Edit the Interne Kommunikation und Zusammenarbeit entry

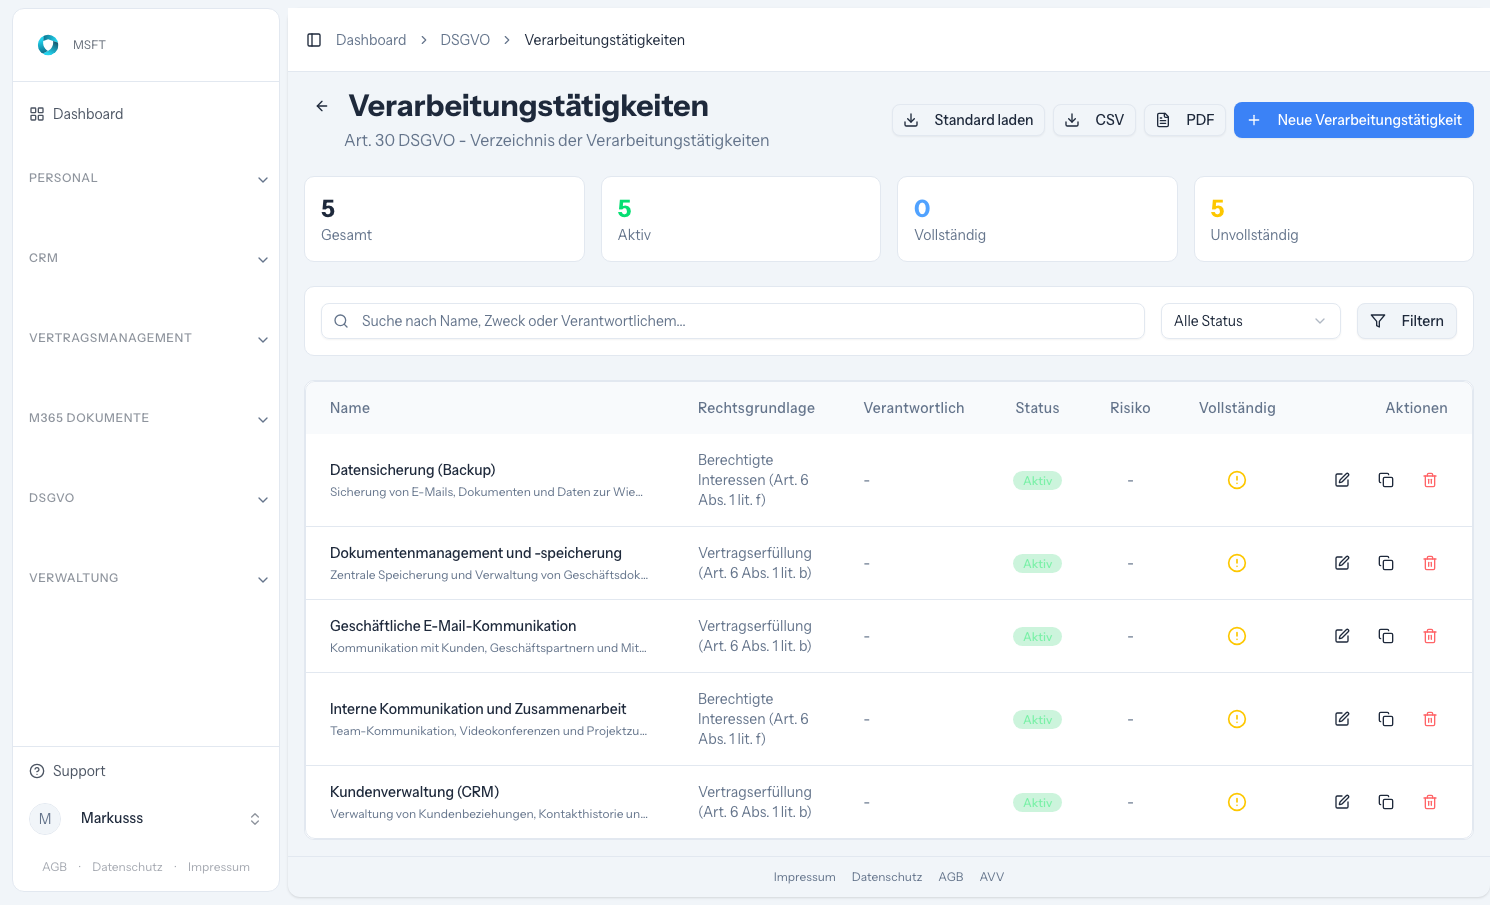1342,719
